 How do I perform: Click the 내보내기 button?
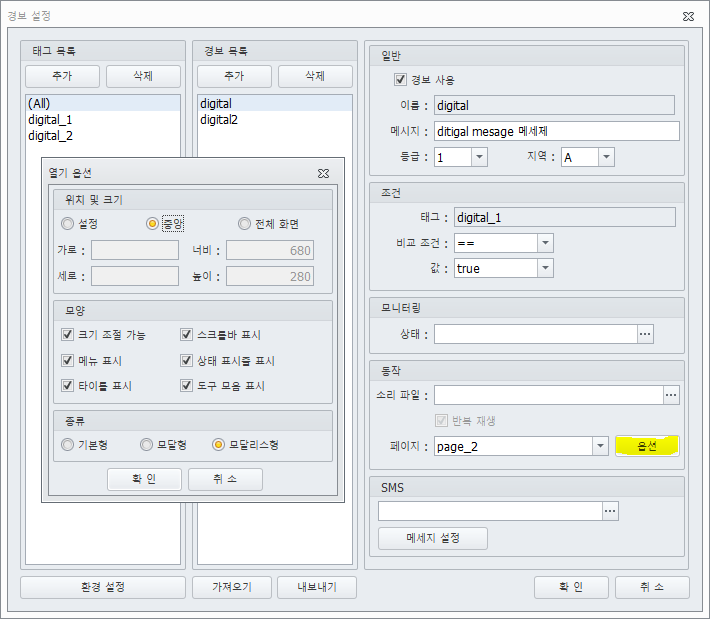pyautogui.click(x=317, y=587)
